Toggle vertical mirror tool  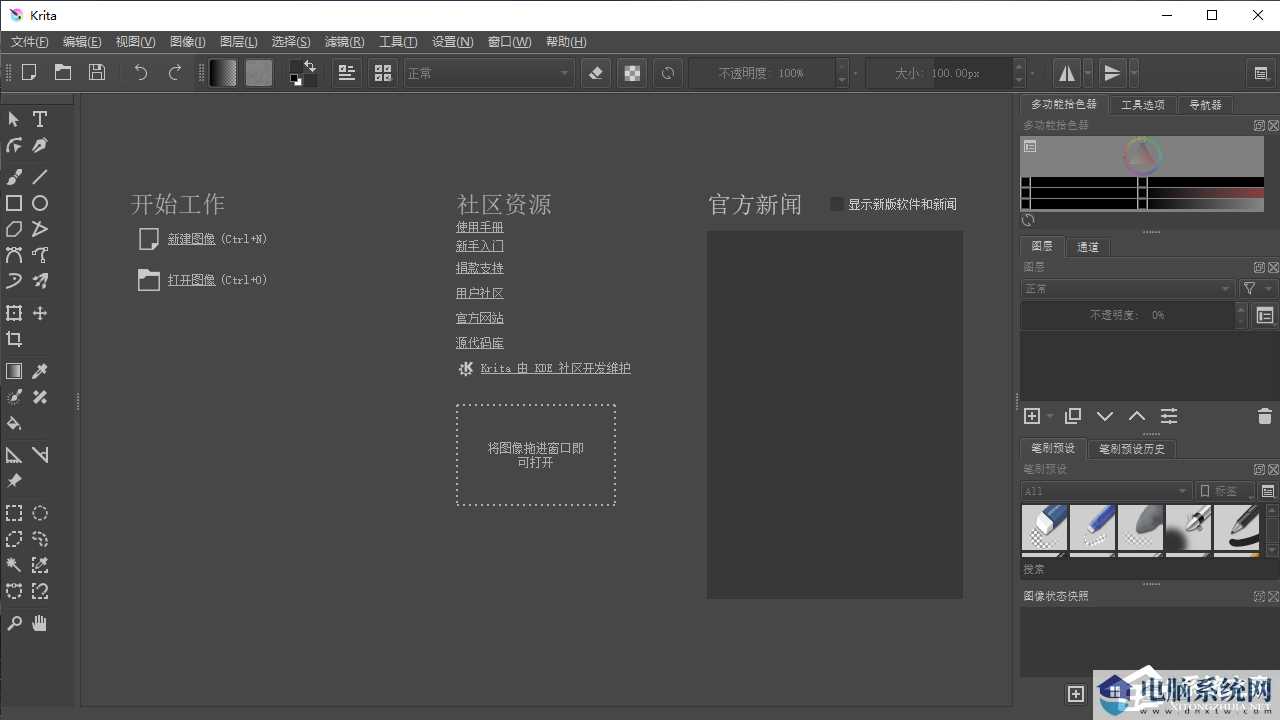click(x=1112, y=73)
